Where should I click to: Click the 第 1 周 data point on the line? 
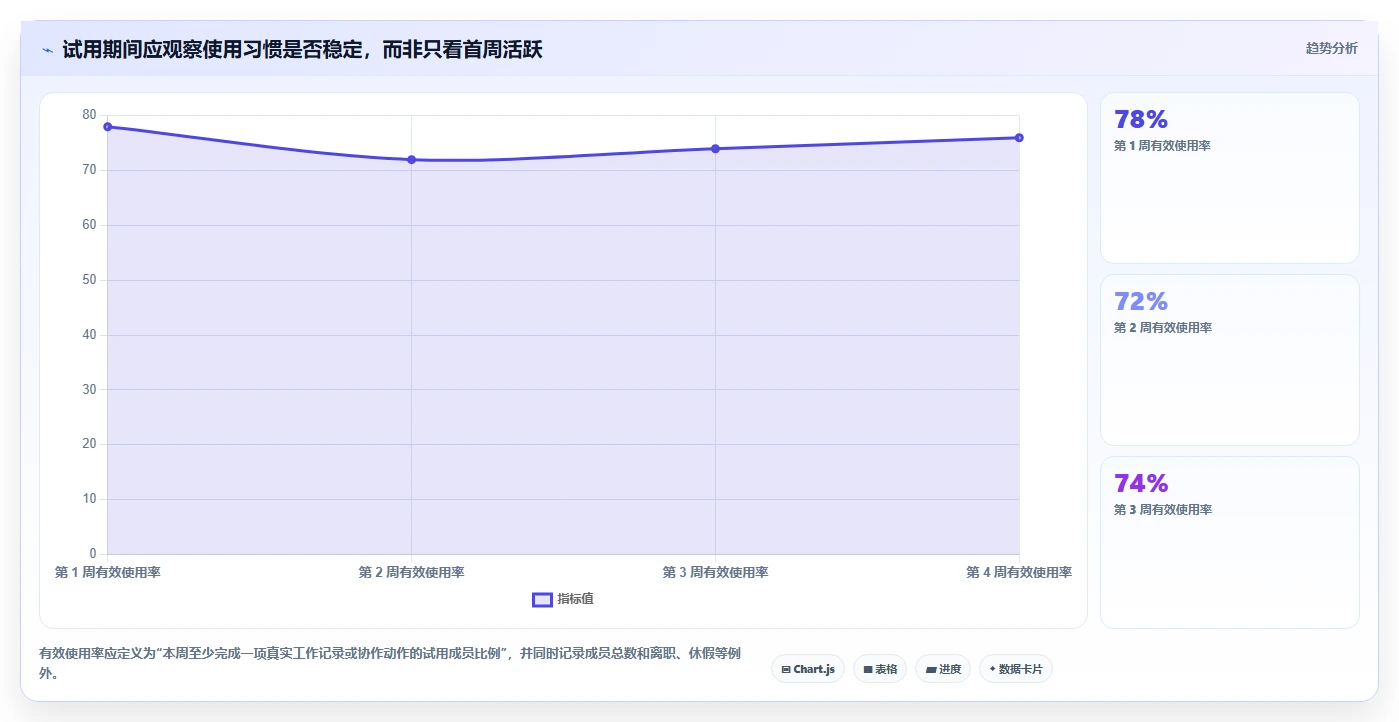(107, 127)
